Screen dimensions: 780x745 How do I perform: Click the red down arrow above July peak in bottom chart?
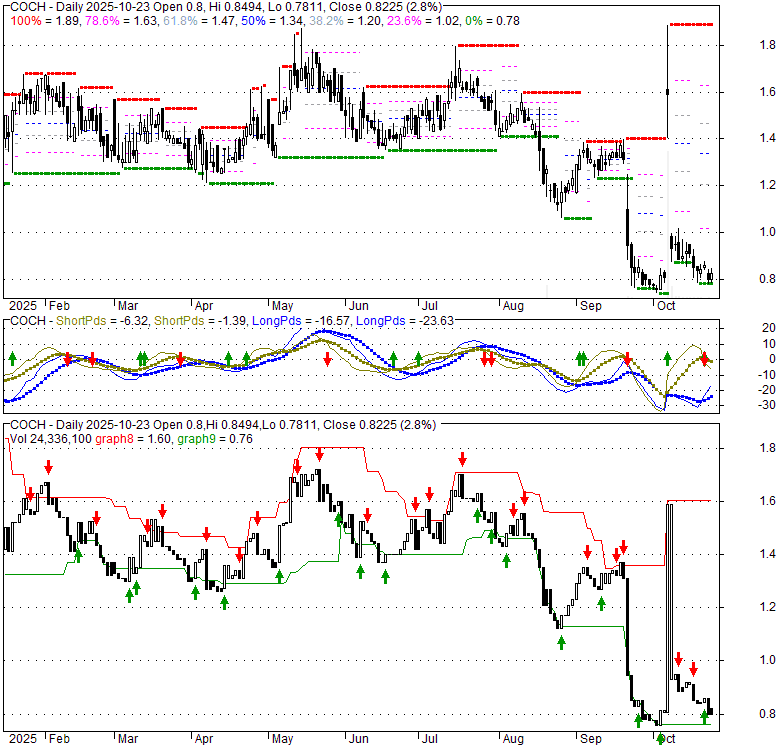pyautogui.click(x=463, y=459)
